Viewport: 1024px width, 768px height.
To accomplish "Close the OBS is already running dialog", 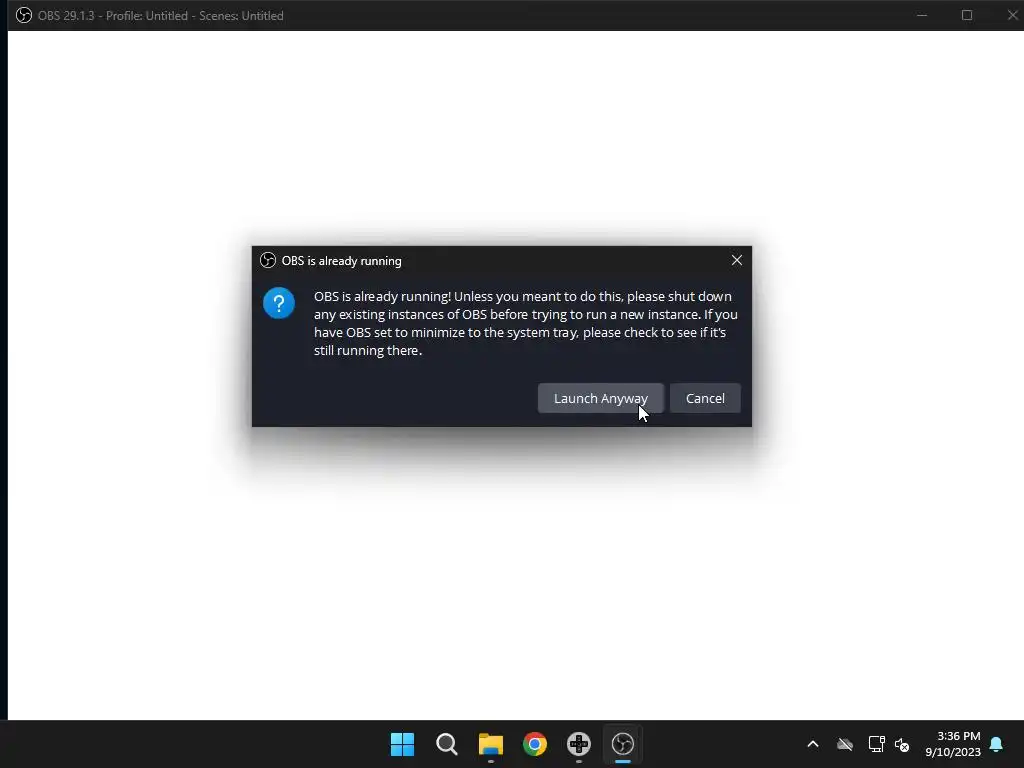I will [737, 261].
